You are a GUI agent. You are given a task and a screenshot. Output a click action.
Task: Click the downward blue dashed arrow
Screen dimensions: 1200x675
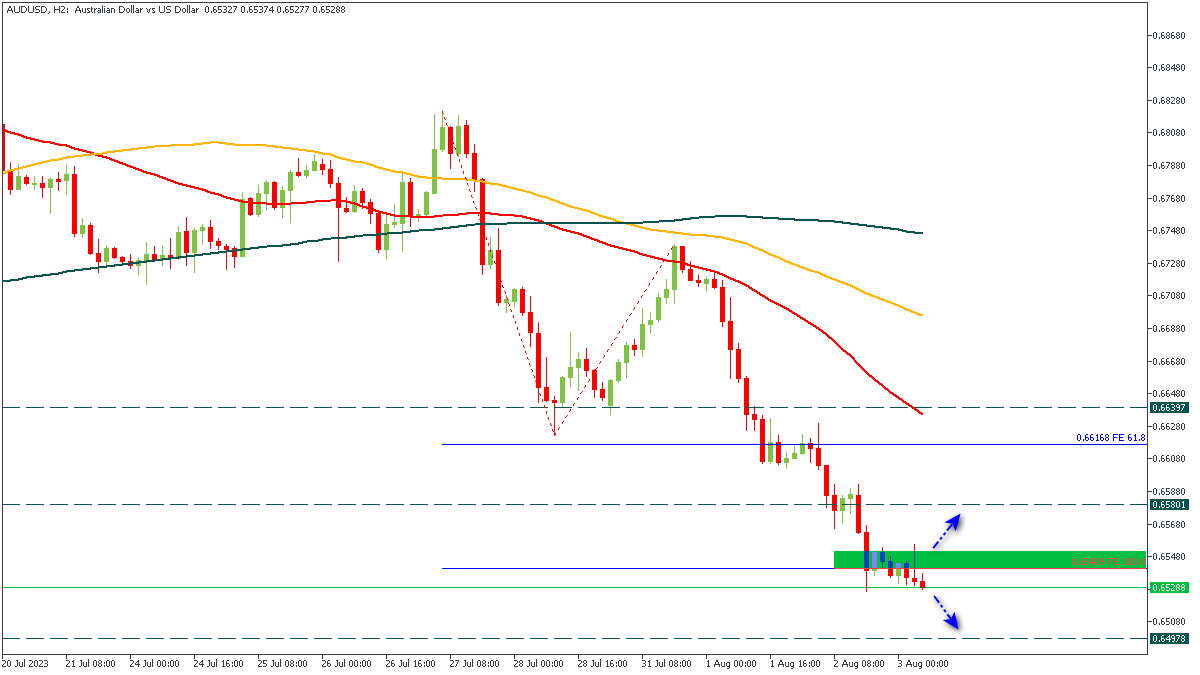point(946,612)
